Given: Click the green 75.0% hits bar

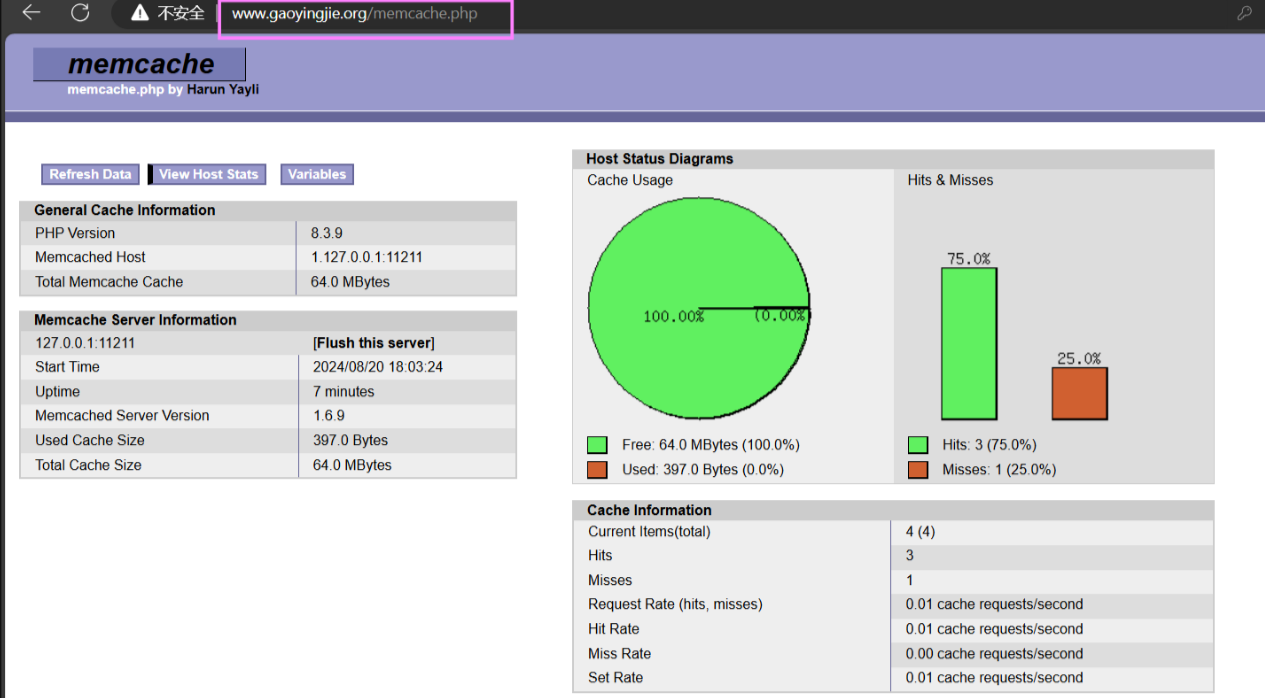Looking at the screenshot, I should [x=969, y=344].
